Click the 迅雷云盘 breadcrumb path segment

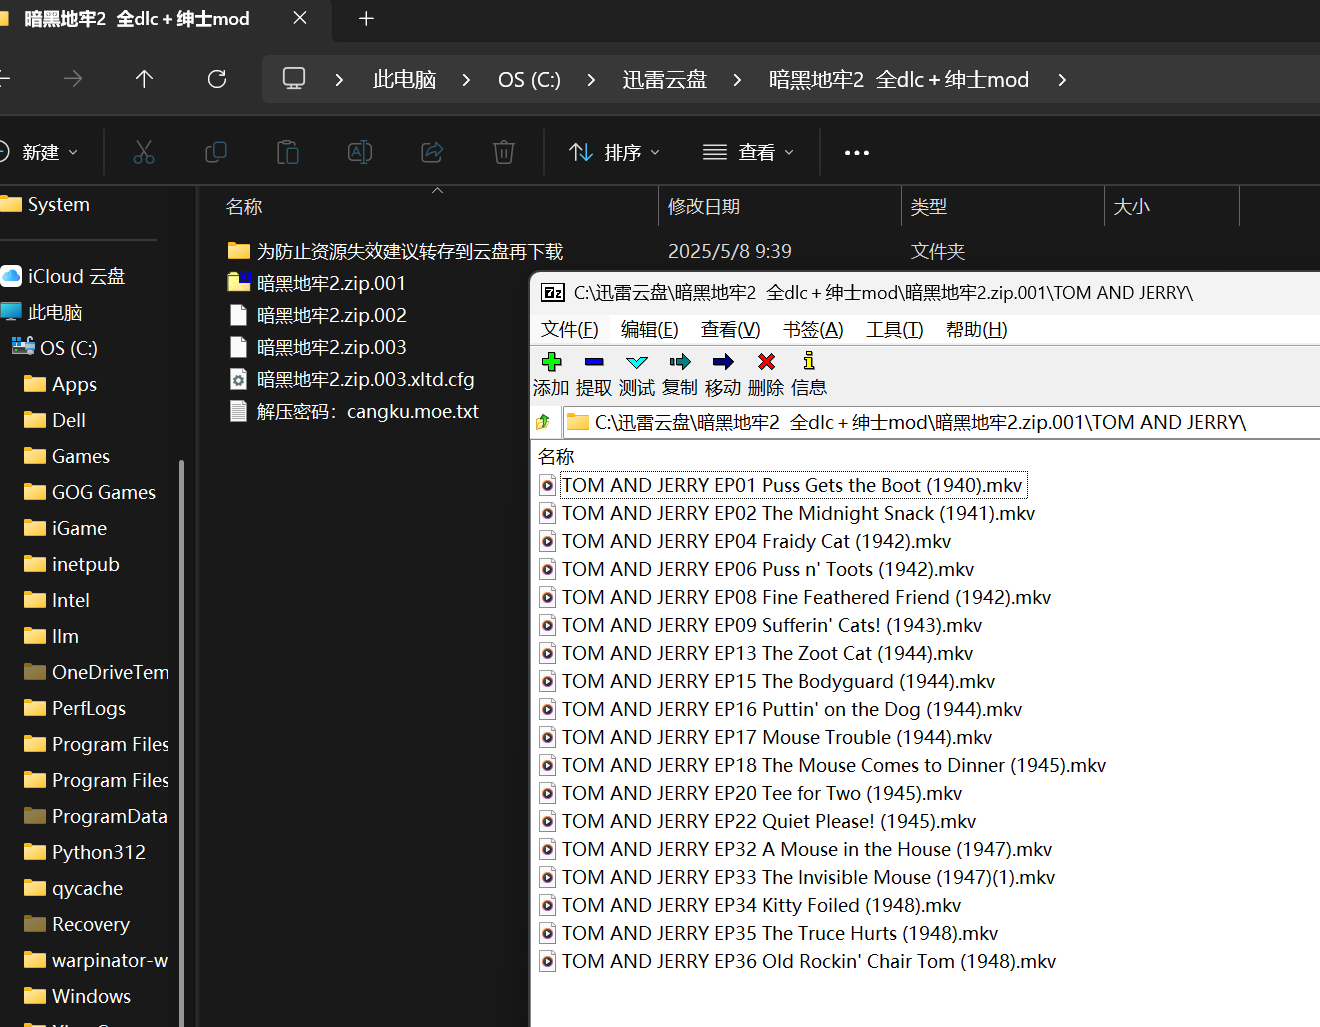pos(664,79)
